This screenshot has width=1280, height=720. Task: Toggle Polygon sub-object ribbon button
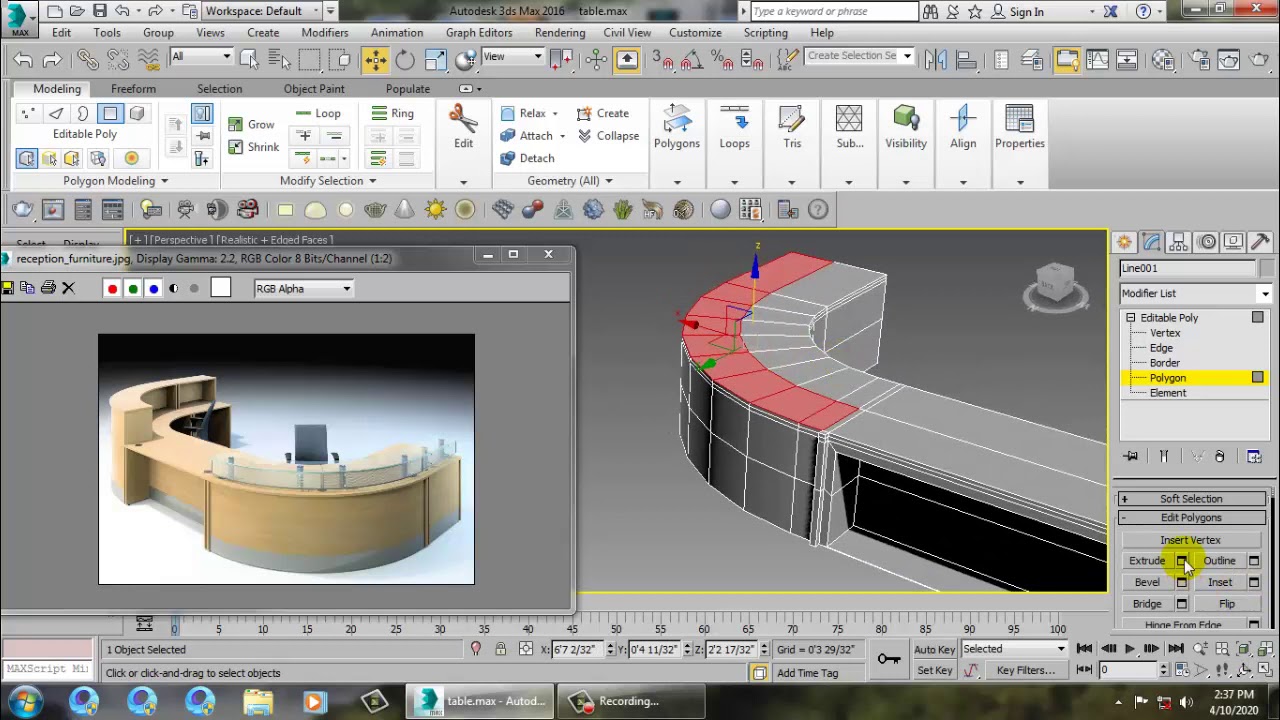pos(110,114)
